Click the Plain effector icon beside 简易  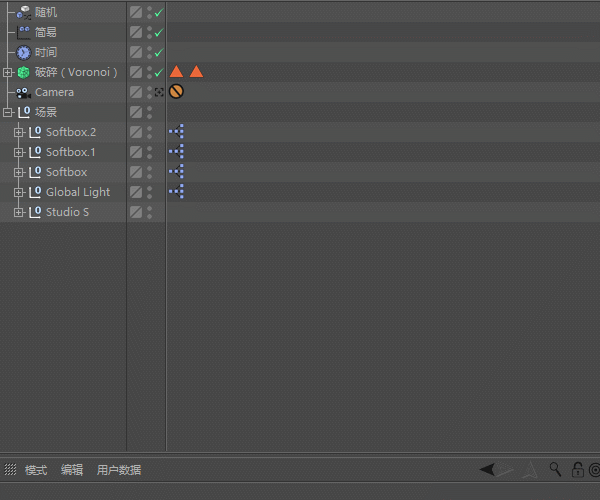coord(24,33)
